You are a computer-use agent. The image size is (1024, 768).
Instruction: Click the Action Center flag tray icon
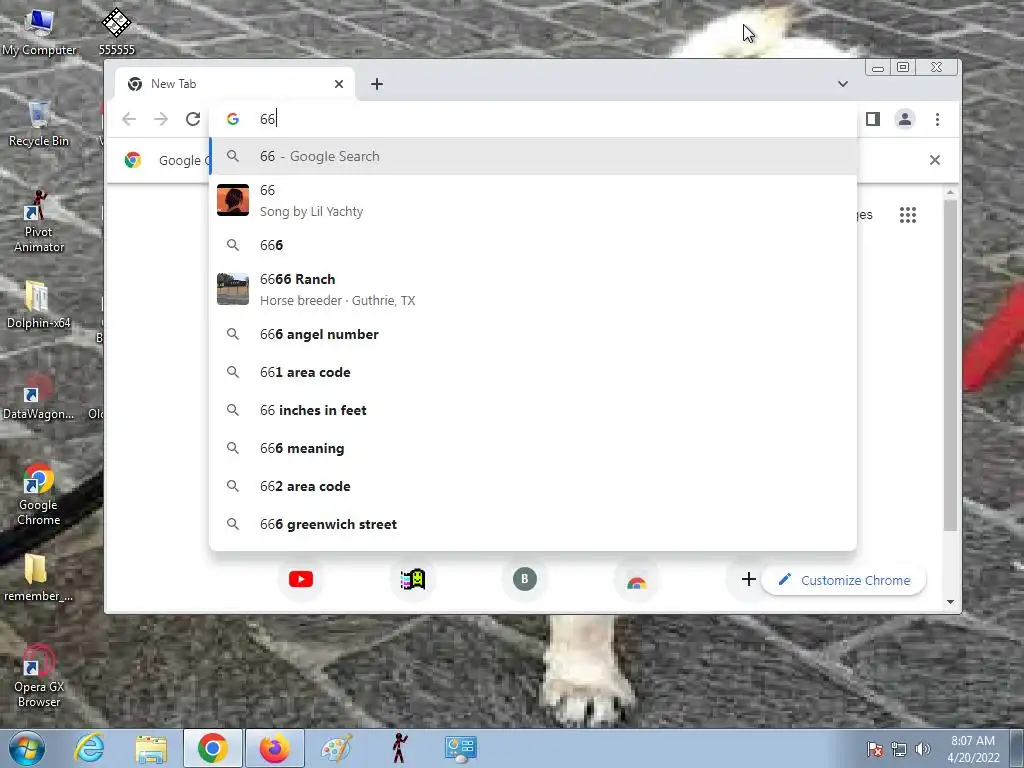[875, 749]
